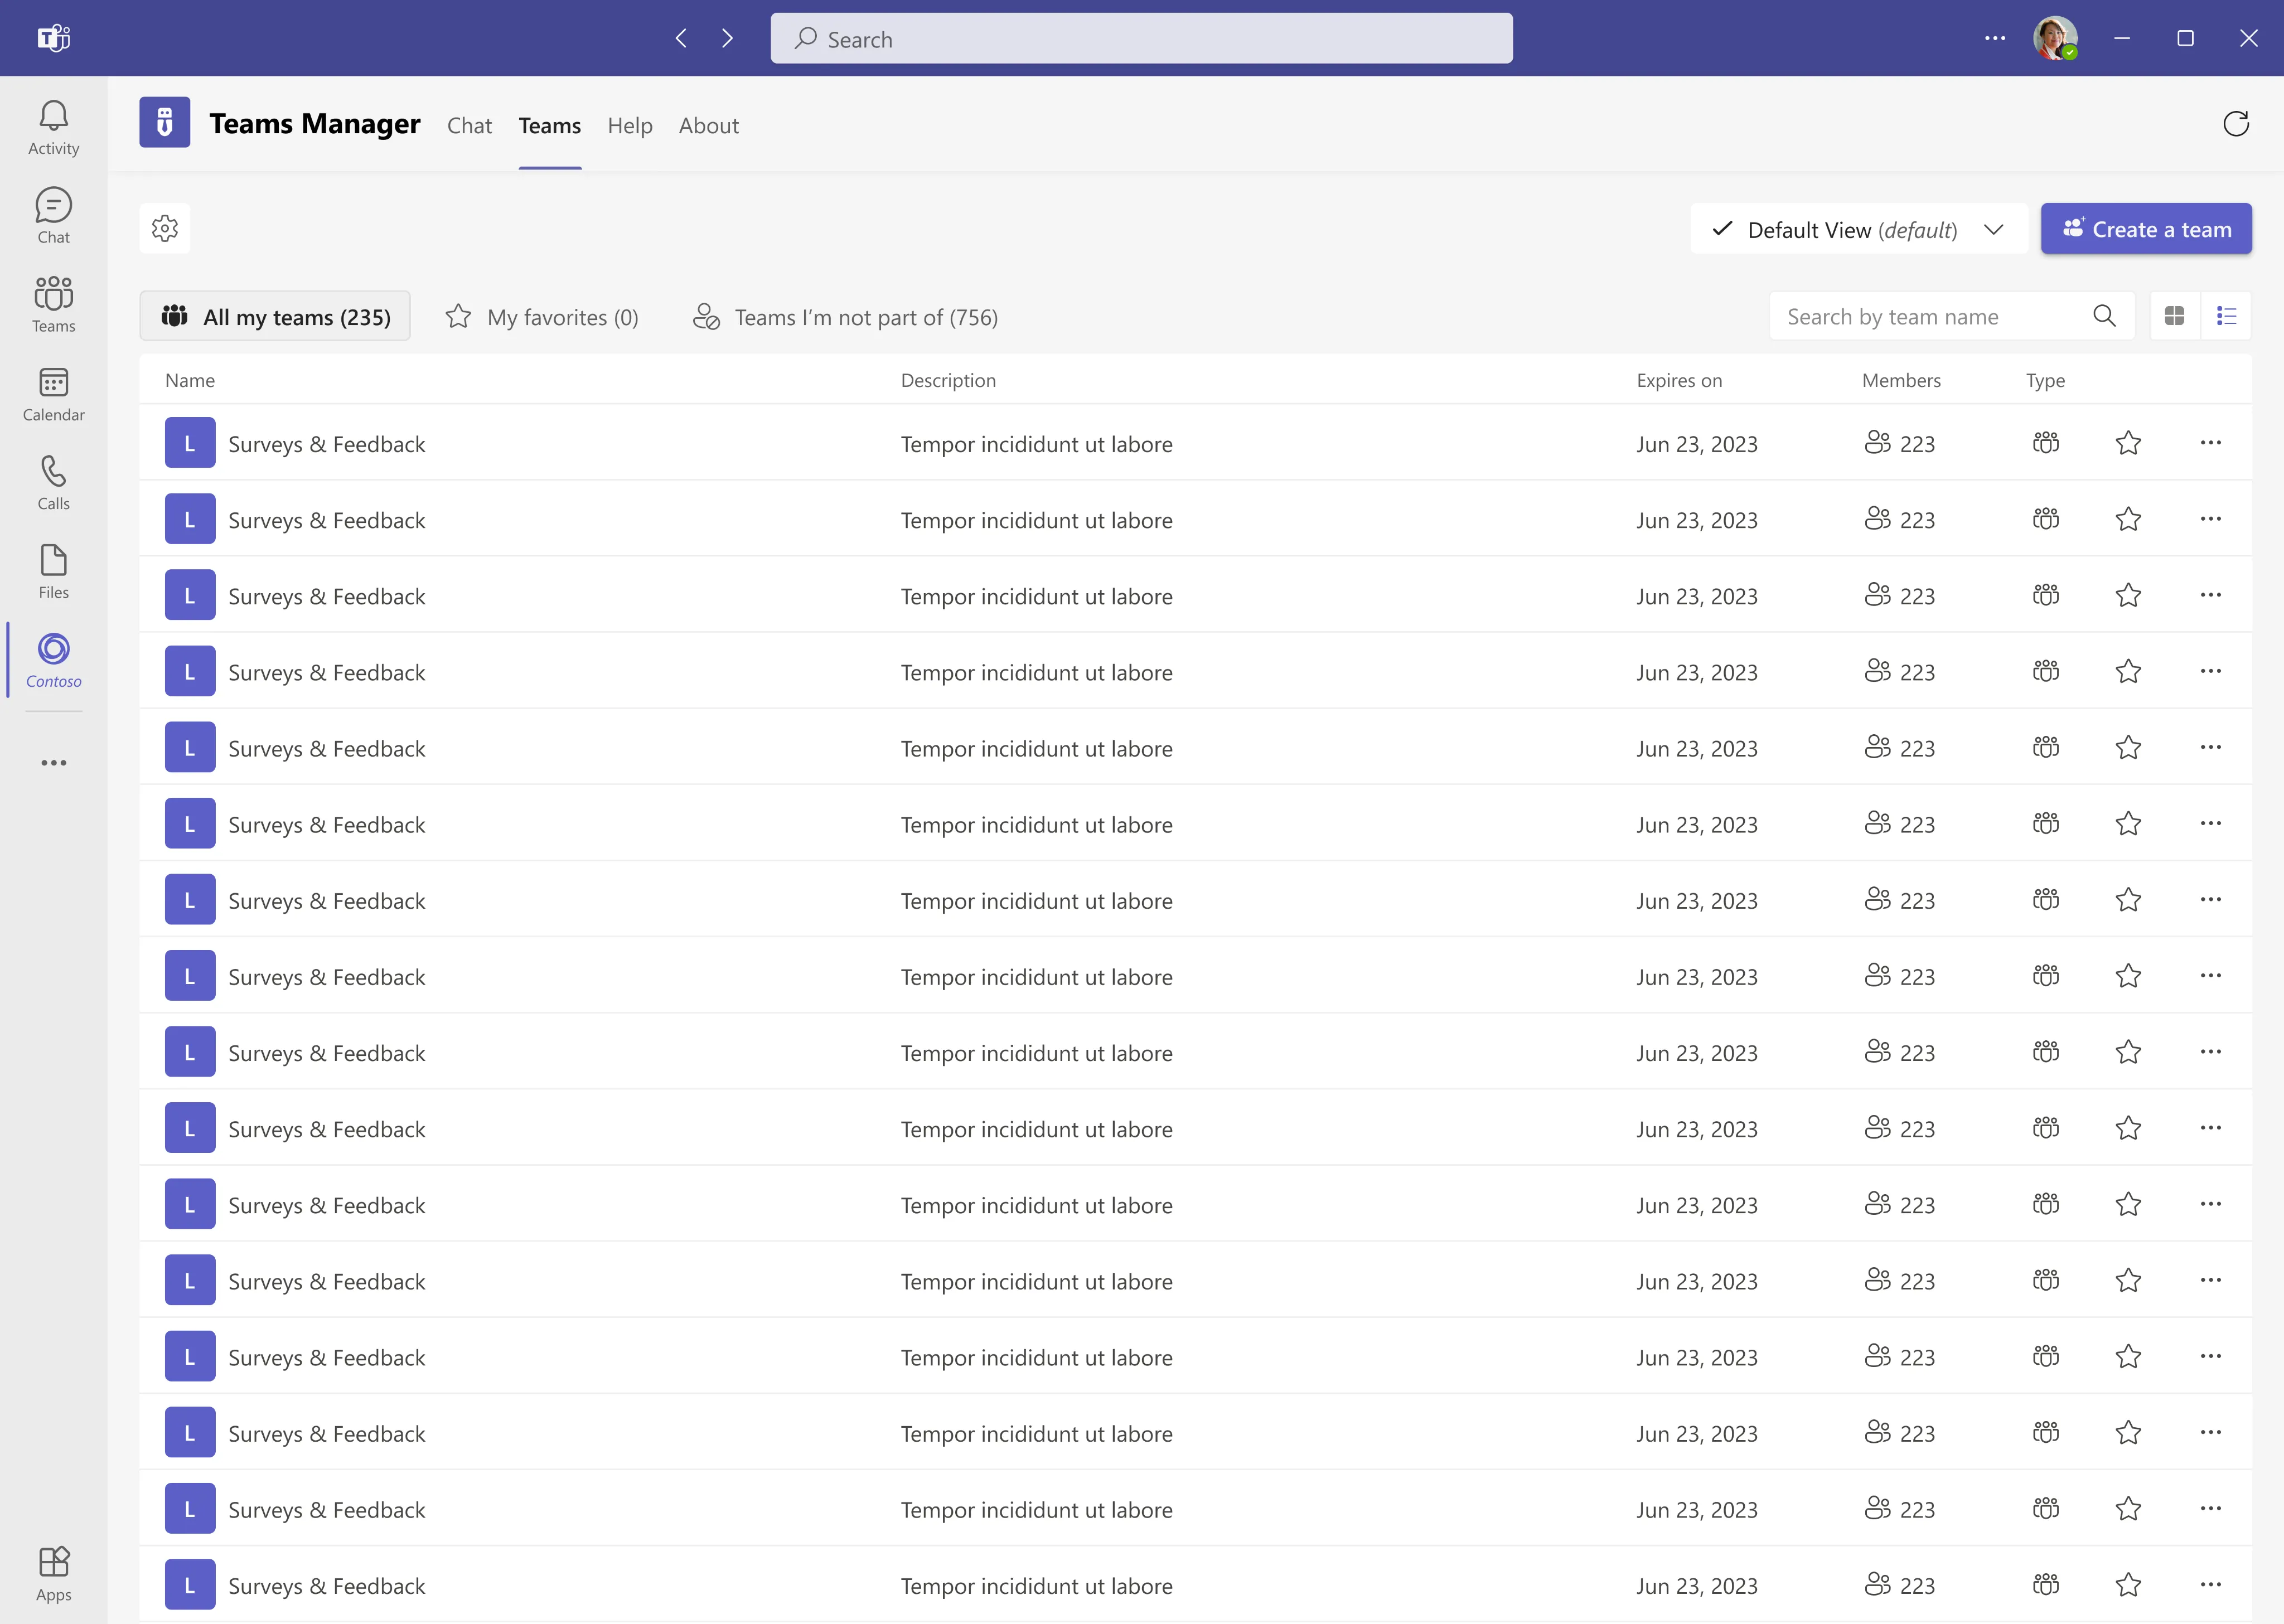This screenshot has width=2284, height=1624.
Task: Open Calls in the sidebar
Action: click(x=54, y=483)
